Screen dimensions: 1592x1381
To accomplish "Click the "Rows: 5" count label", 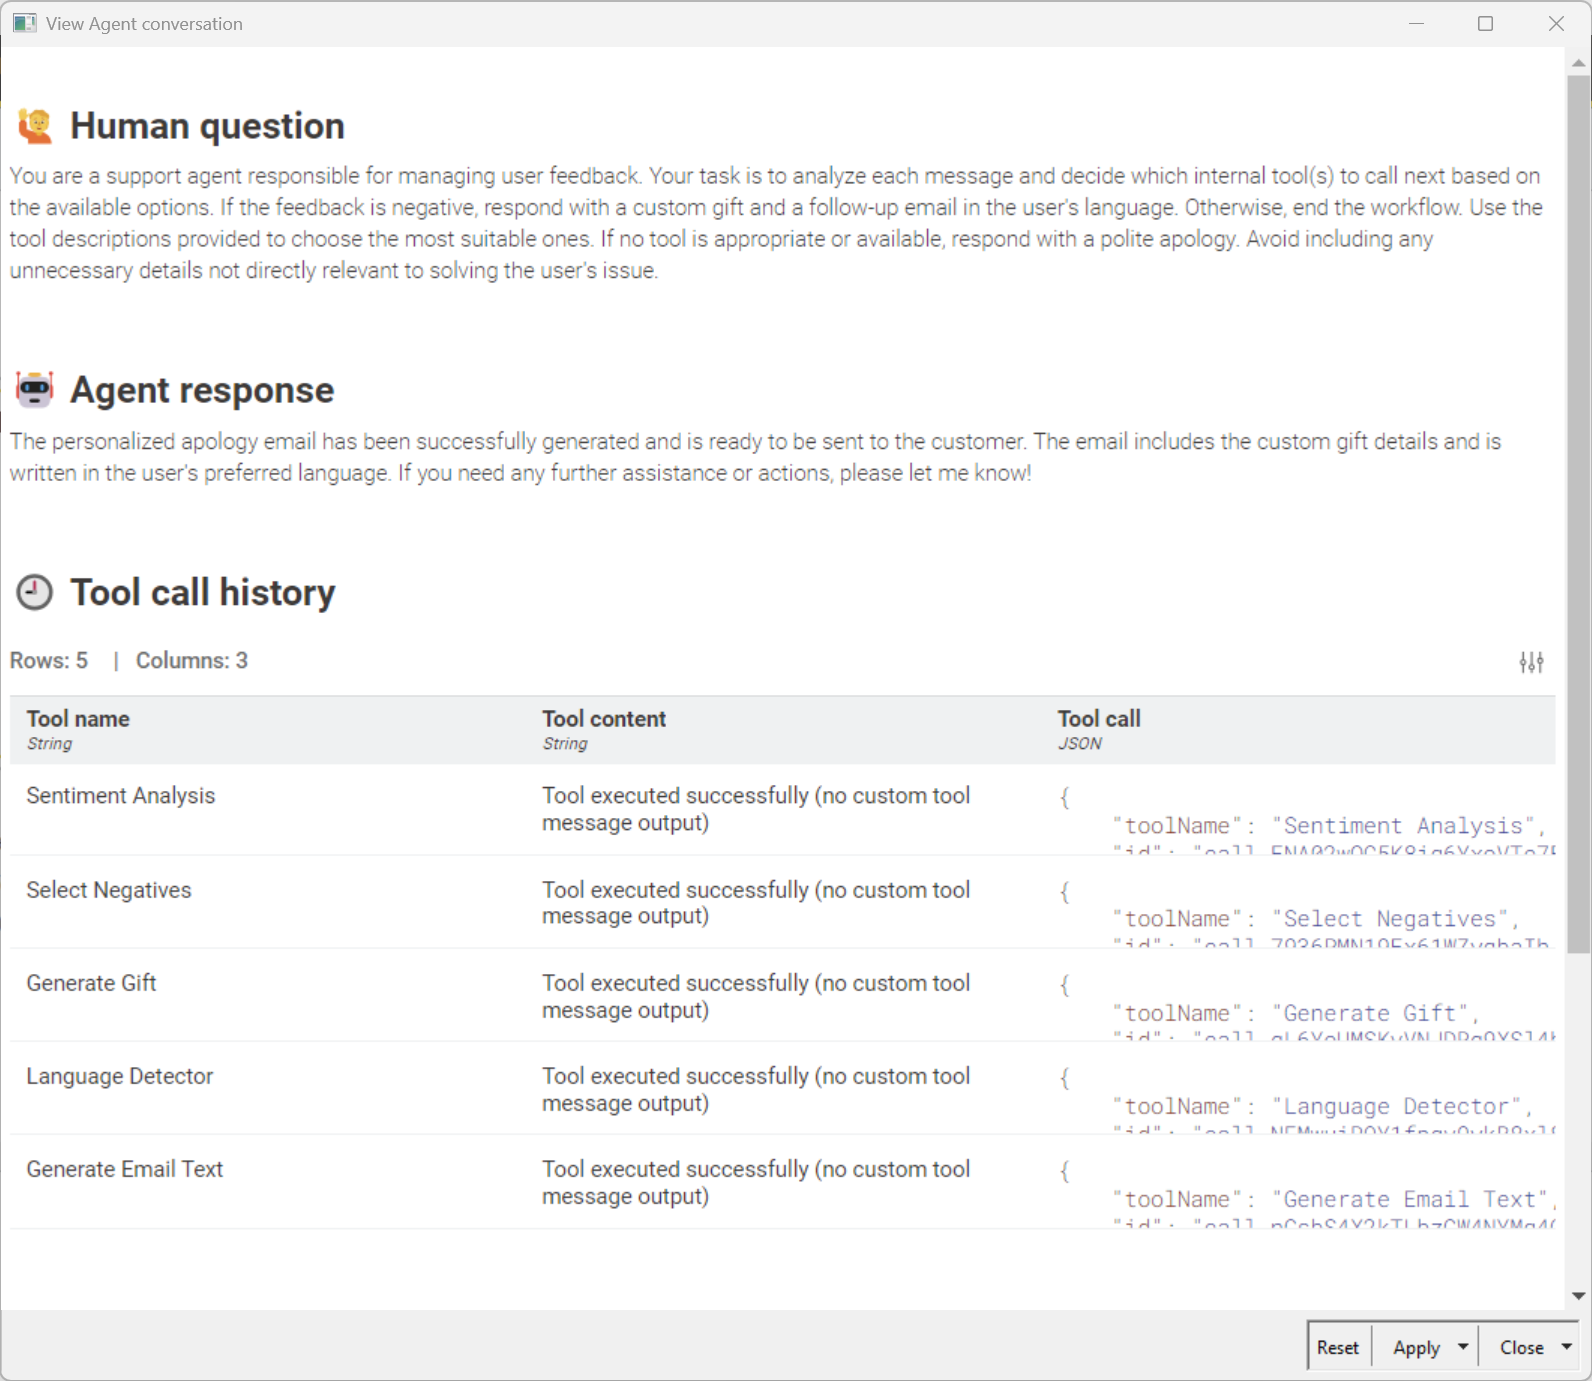I will [49, 661].
